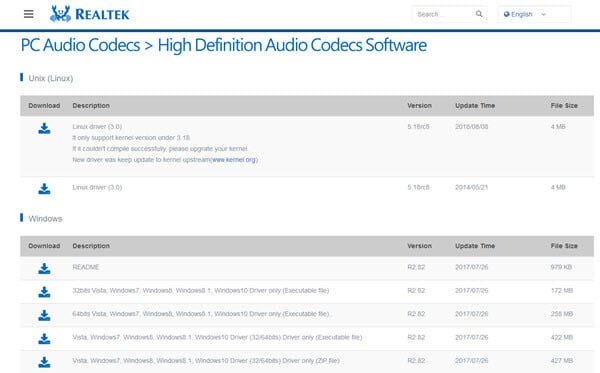This screenshot has height=373, width=600.
Task: Open the English language dropdown
Action: [x=534, y=14]
